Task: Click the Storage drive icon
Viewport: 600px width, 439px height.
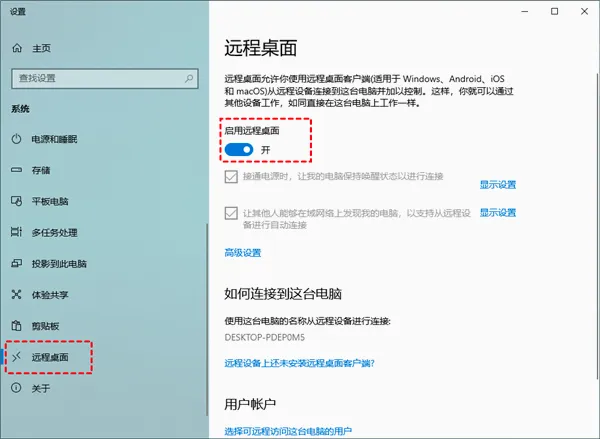Action: 16,170
